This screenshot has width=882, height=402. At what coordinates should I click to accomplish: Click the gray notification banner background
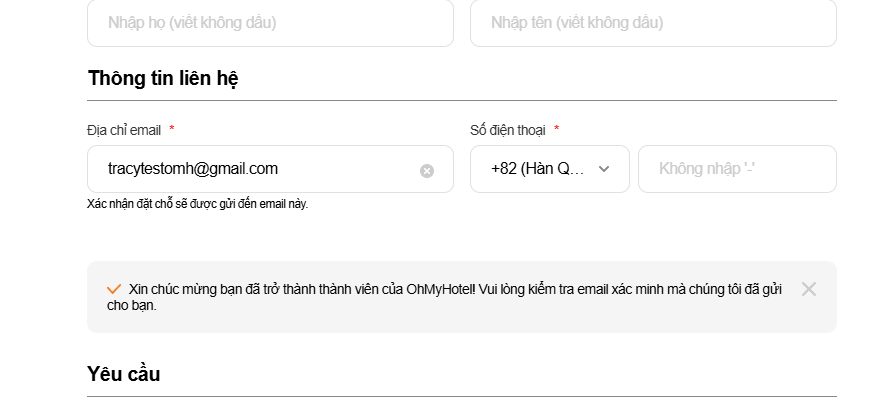600,318
